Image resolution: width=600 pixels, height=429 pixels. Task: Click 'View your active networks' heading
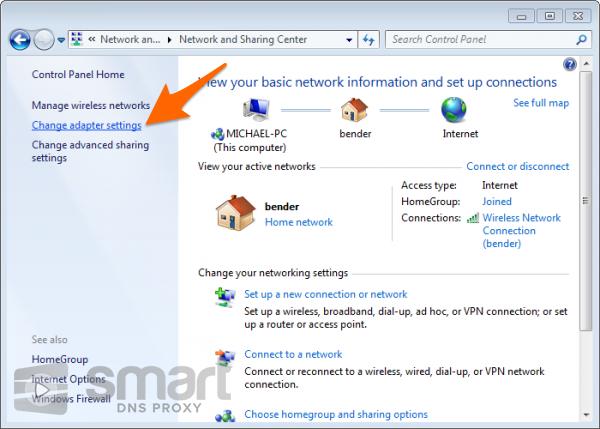(257, 166)
